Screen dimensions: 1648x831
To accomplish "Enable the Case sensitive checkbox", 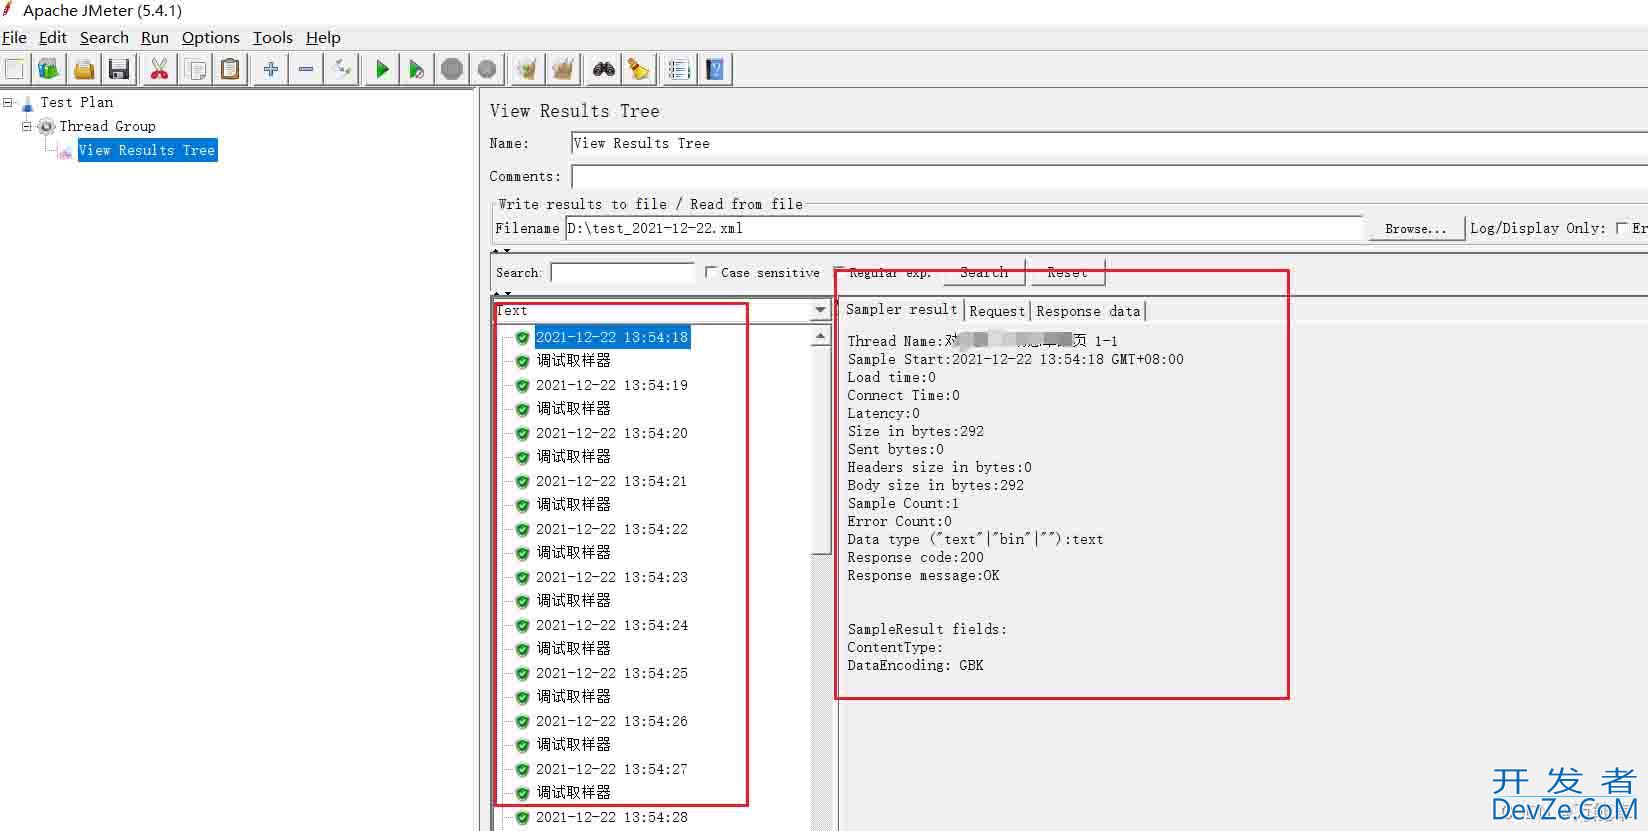I will click(x=711, y=272).
